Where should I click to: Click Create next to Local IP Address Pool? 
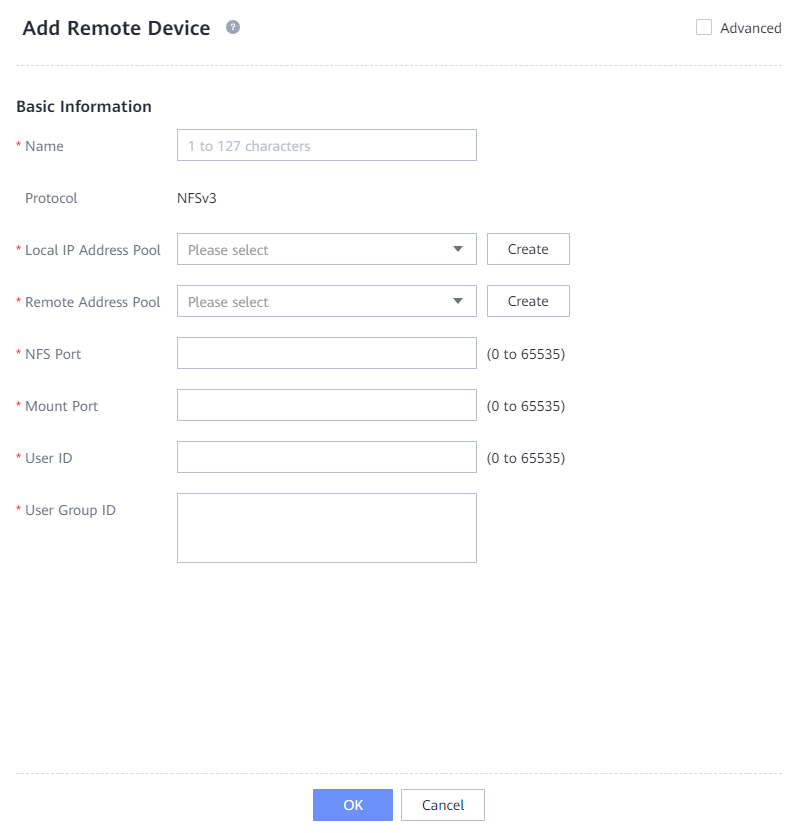tap(528, 249)
